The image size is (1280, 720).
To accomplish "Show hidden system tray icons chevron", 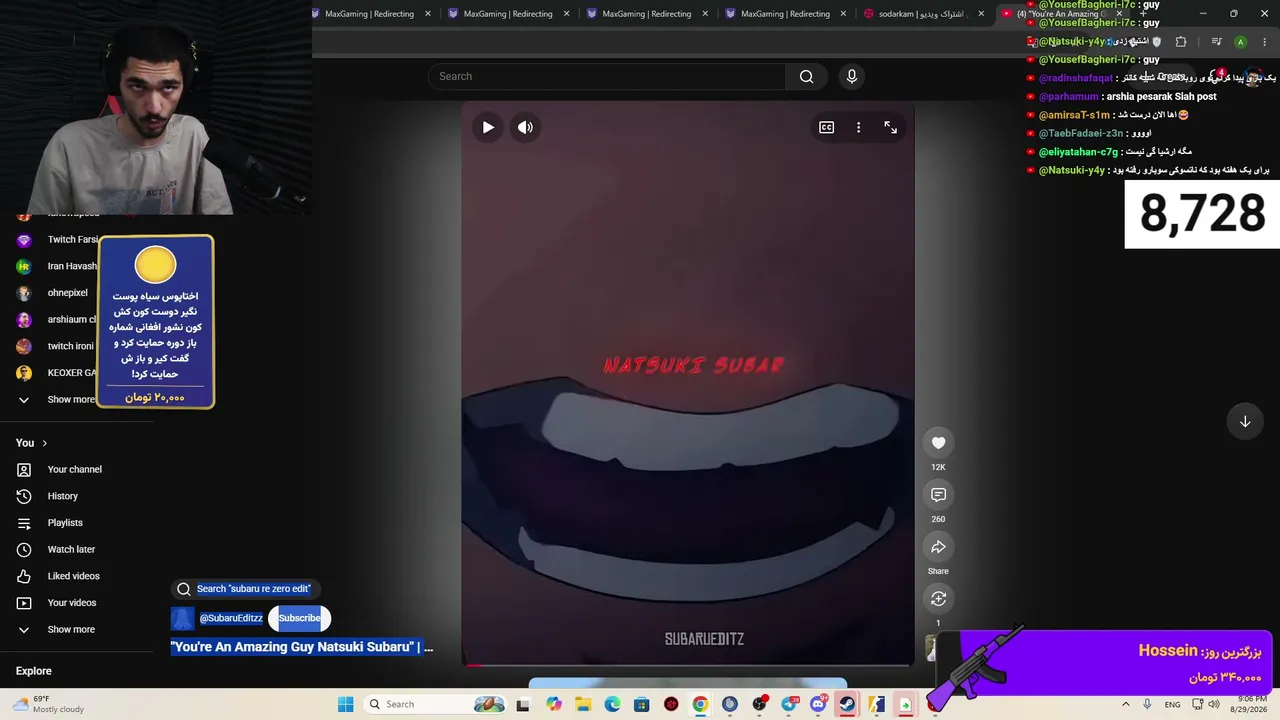I will coord(1125,704).
